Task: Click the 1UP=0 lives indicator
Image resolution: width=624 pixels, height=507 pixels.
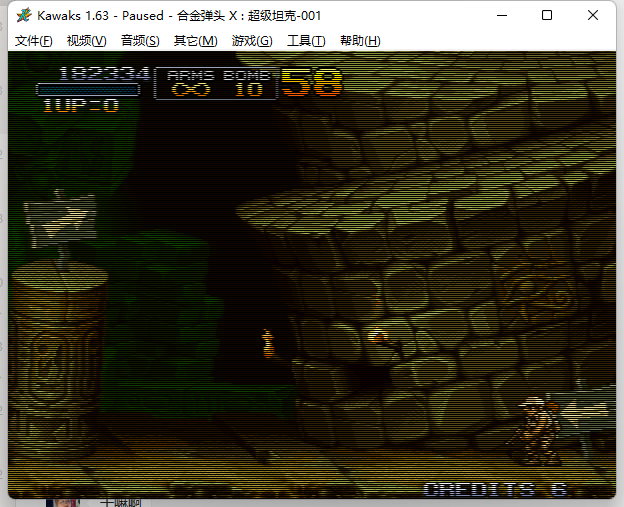Action: [81, 105]
